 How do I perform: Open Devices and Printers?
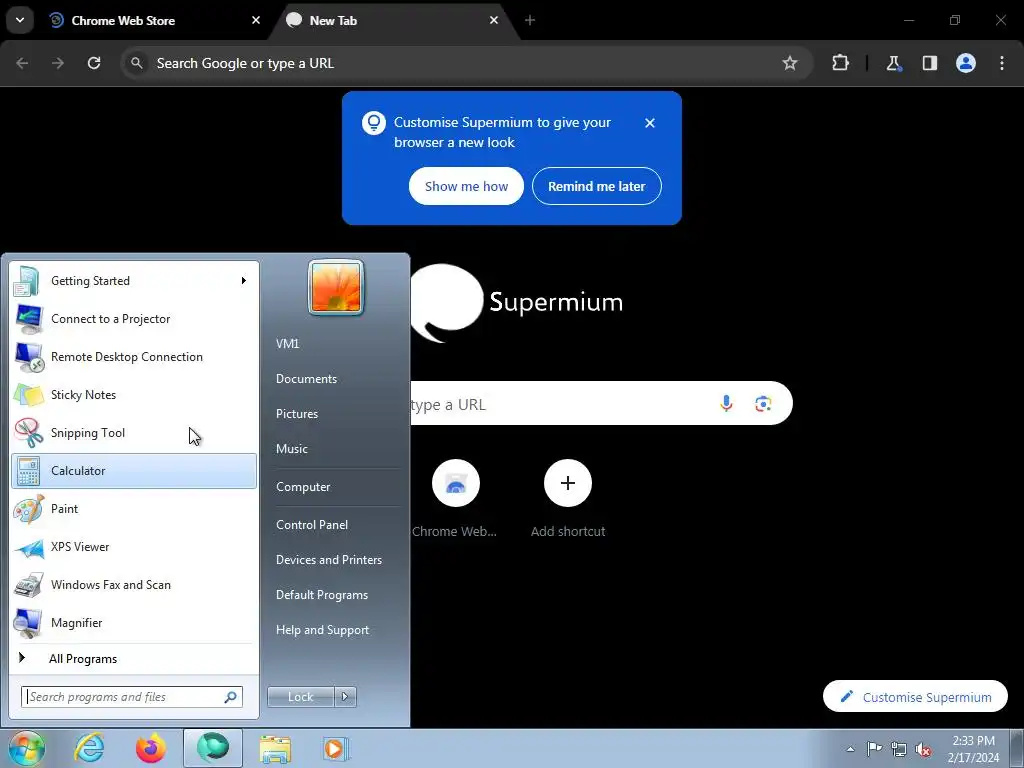tap(328, 560)
